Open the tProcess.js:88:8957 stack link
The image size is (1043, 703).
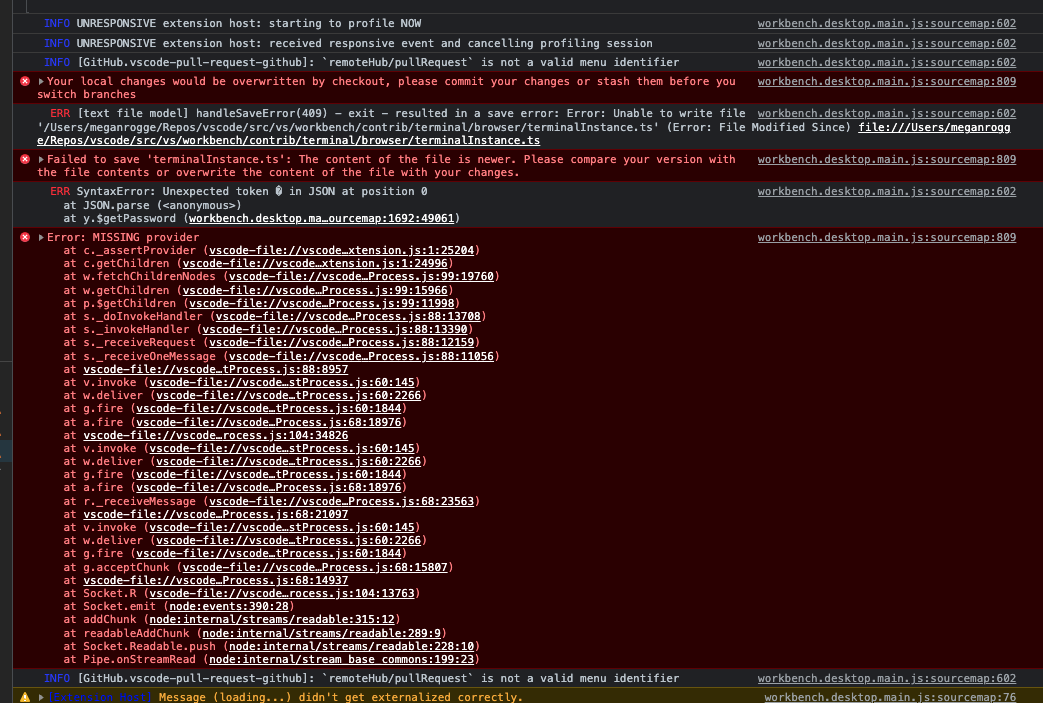(216, 369)
